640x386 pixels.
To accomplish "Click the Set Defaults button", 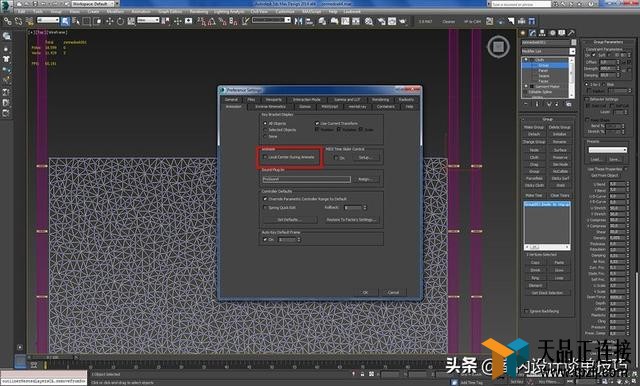I will click(289, 220).
